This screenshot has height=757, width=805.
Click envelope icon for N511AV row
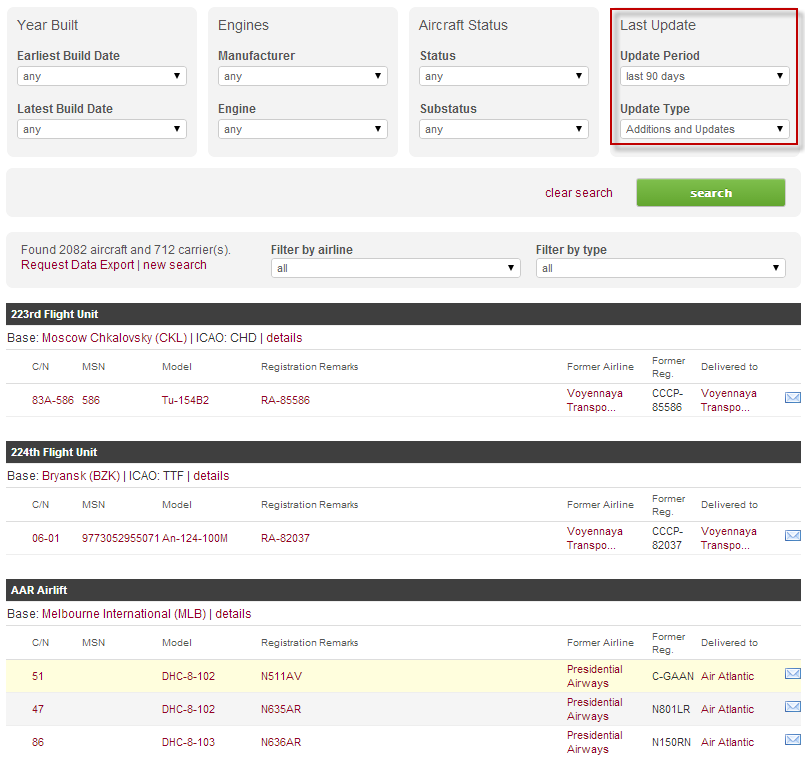pos(792,674)
